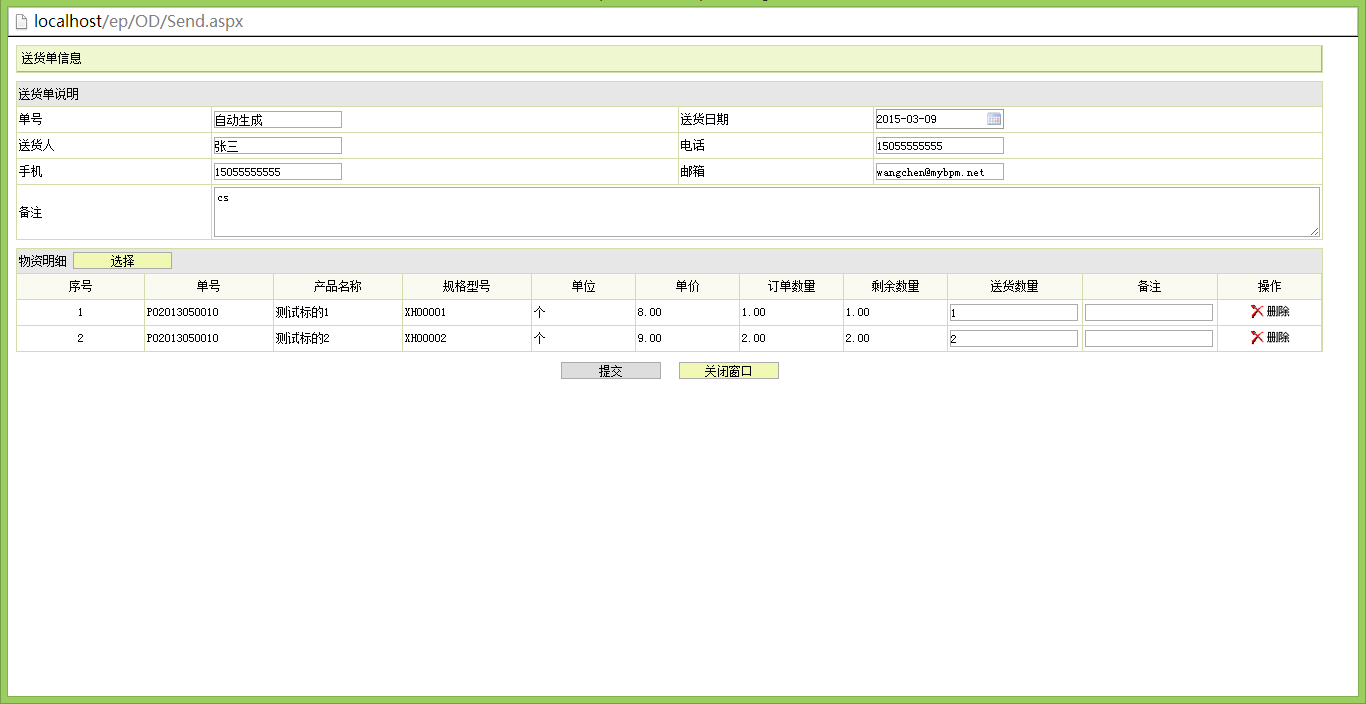This screenshot has width=1366, height=704.
Task: Edit the 送货数量 field for row 1
Action: tap(1013, 313)
